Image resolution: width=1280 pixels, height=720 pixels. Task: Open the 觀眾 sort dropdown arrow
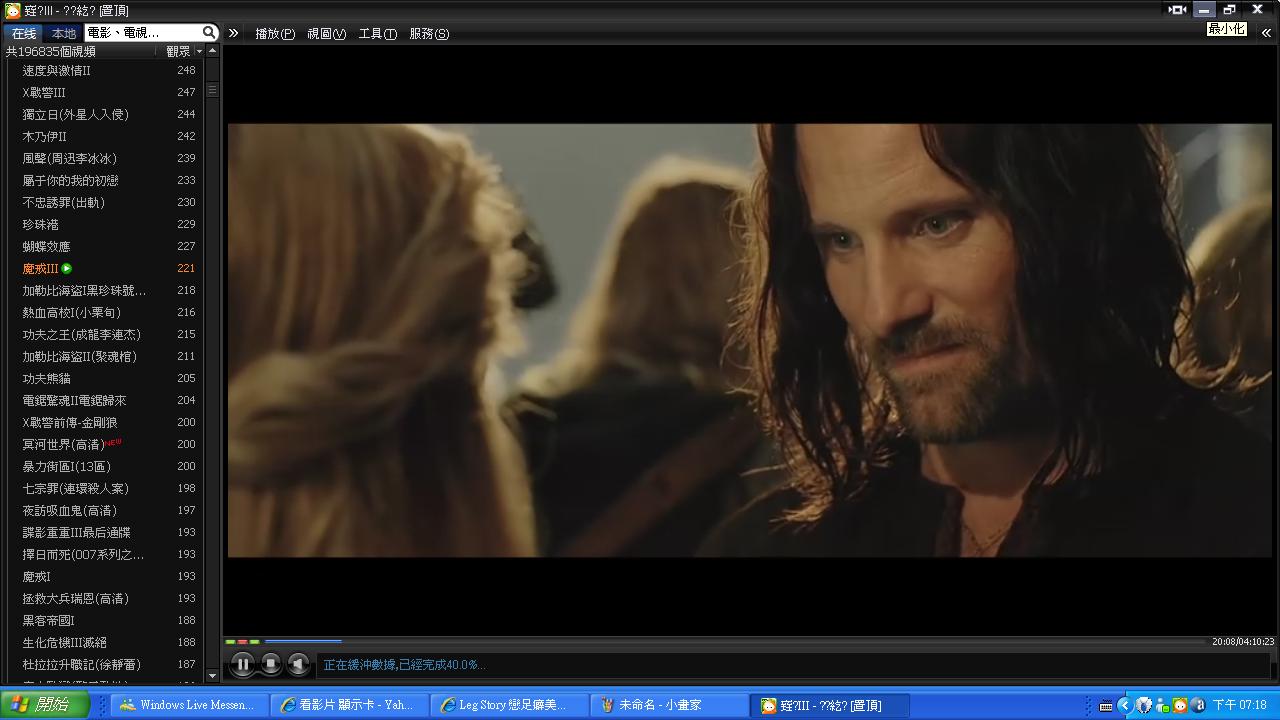[199, 51]
